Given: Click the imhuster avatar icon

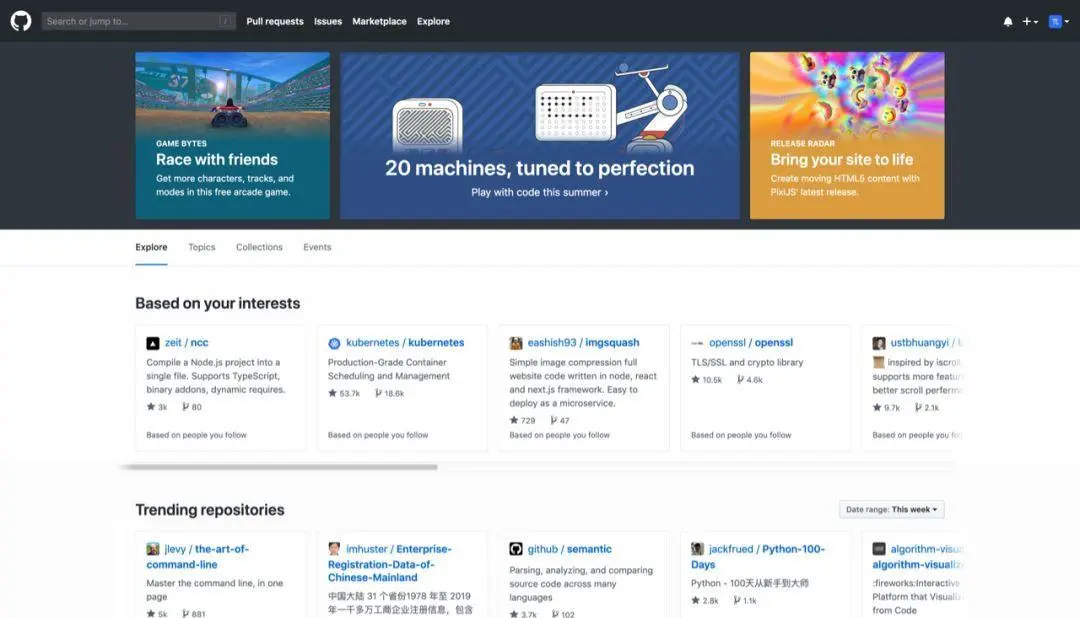Looking at the screenshot, I should tap(334, 549).
